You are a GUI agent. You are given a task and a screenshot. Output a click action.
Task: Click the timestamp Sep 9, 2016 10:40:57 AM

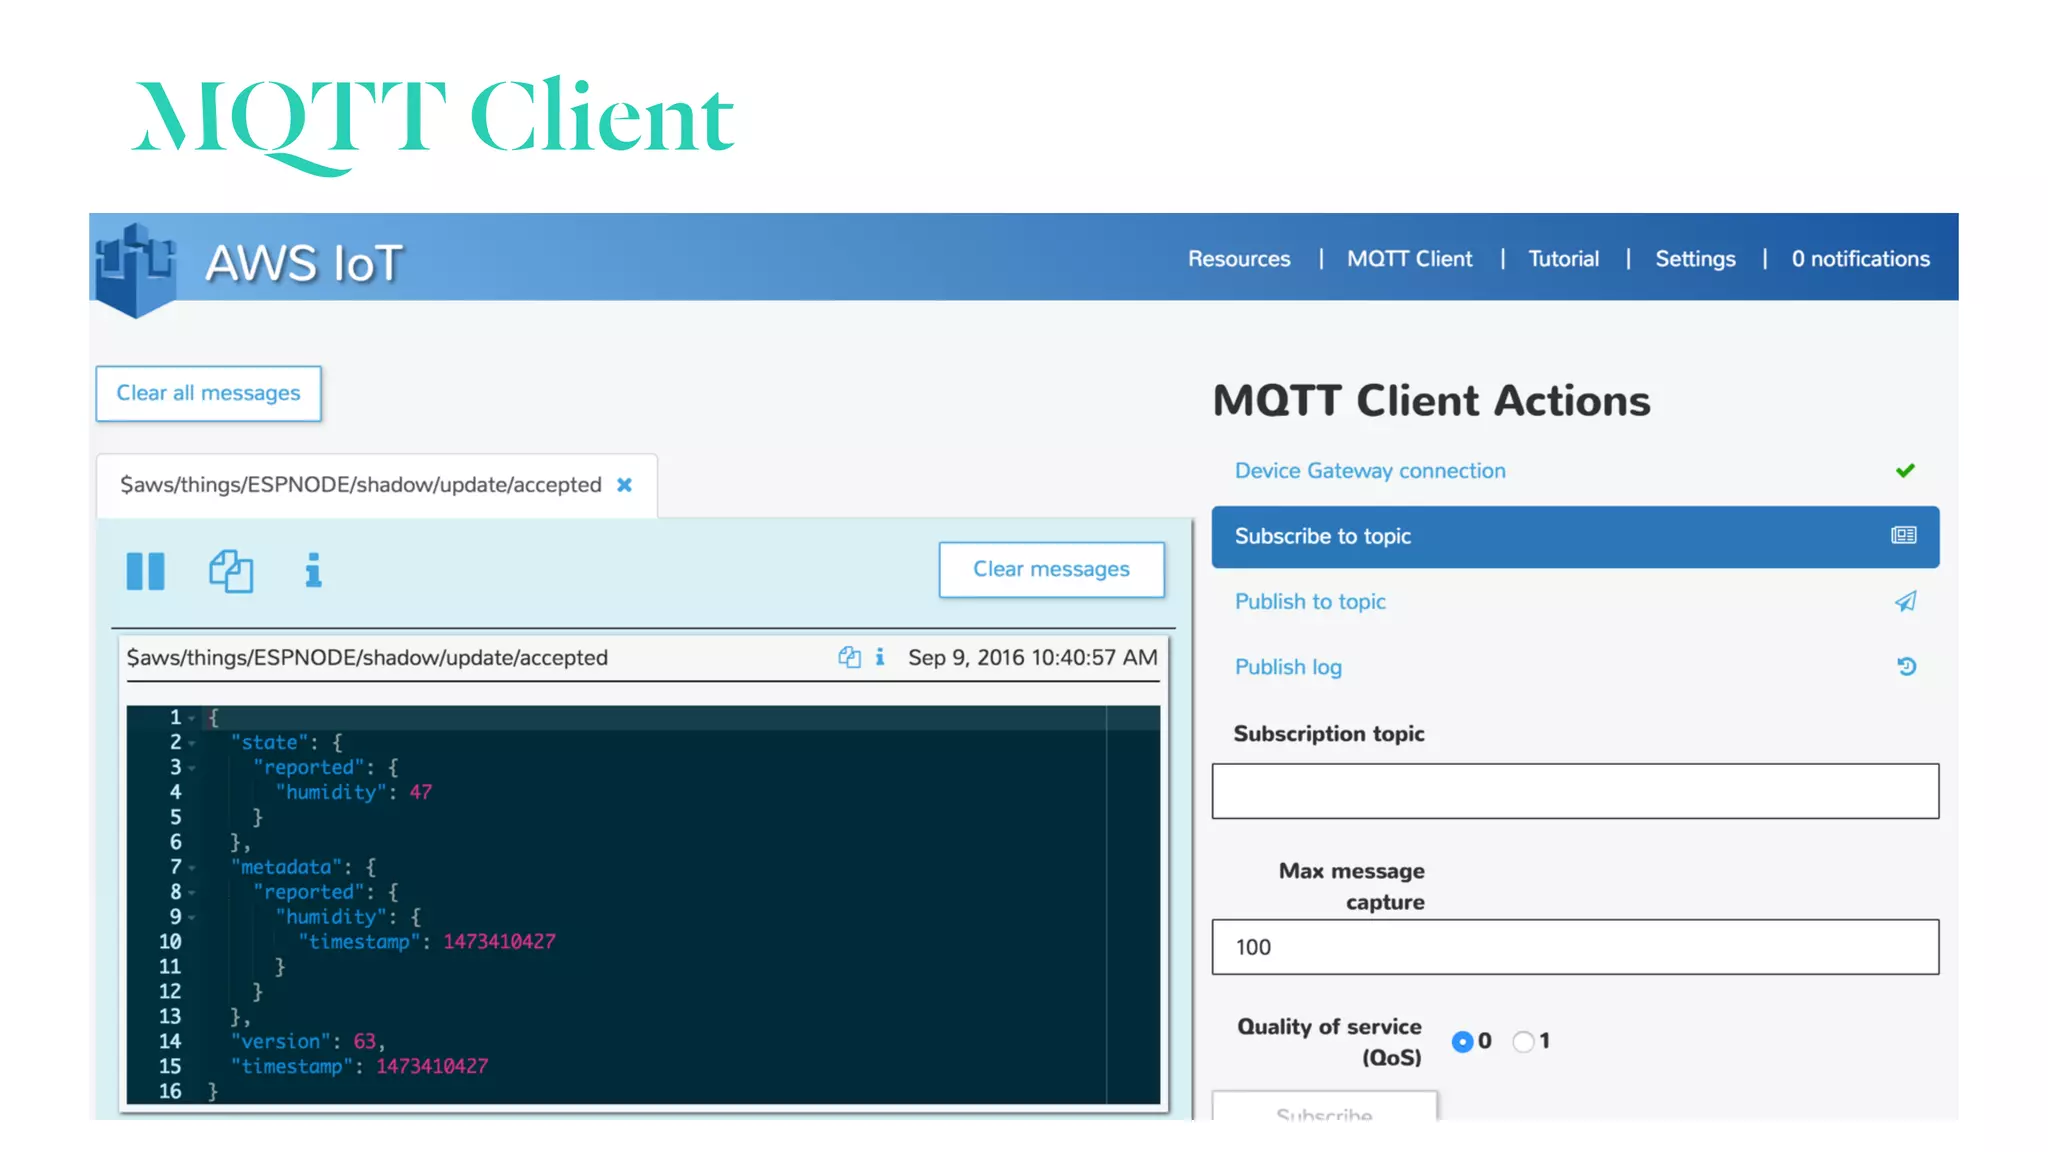(1032, 658)
